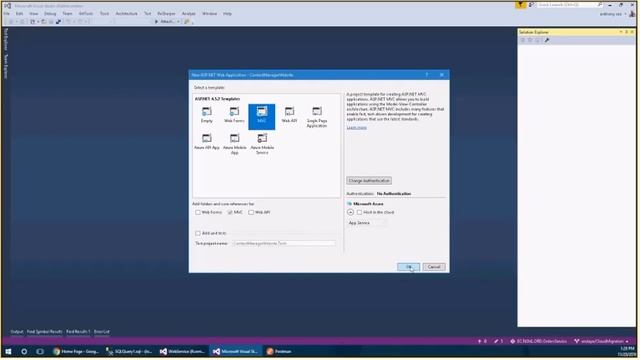Switch to Chrome Home Page taskbar item
The height and width of the screenshot is (360, 640).
click(x=76, y=351)
